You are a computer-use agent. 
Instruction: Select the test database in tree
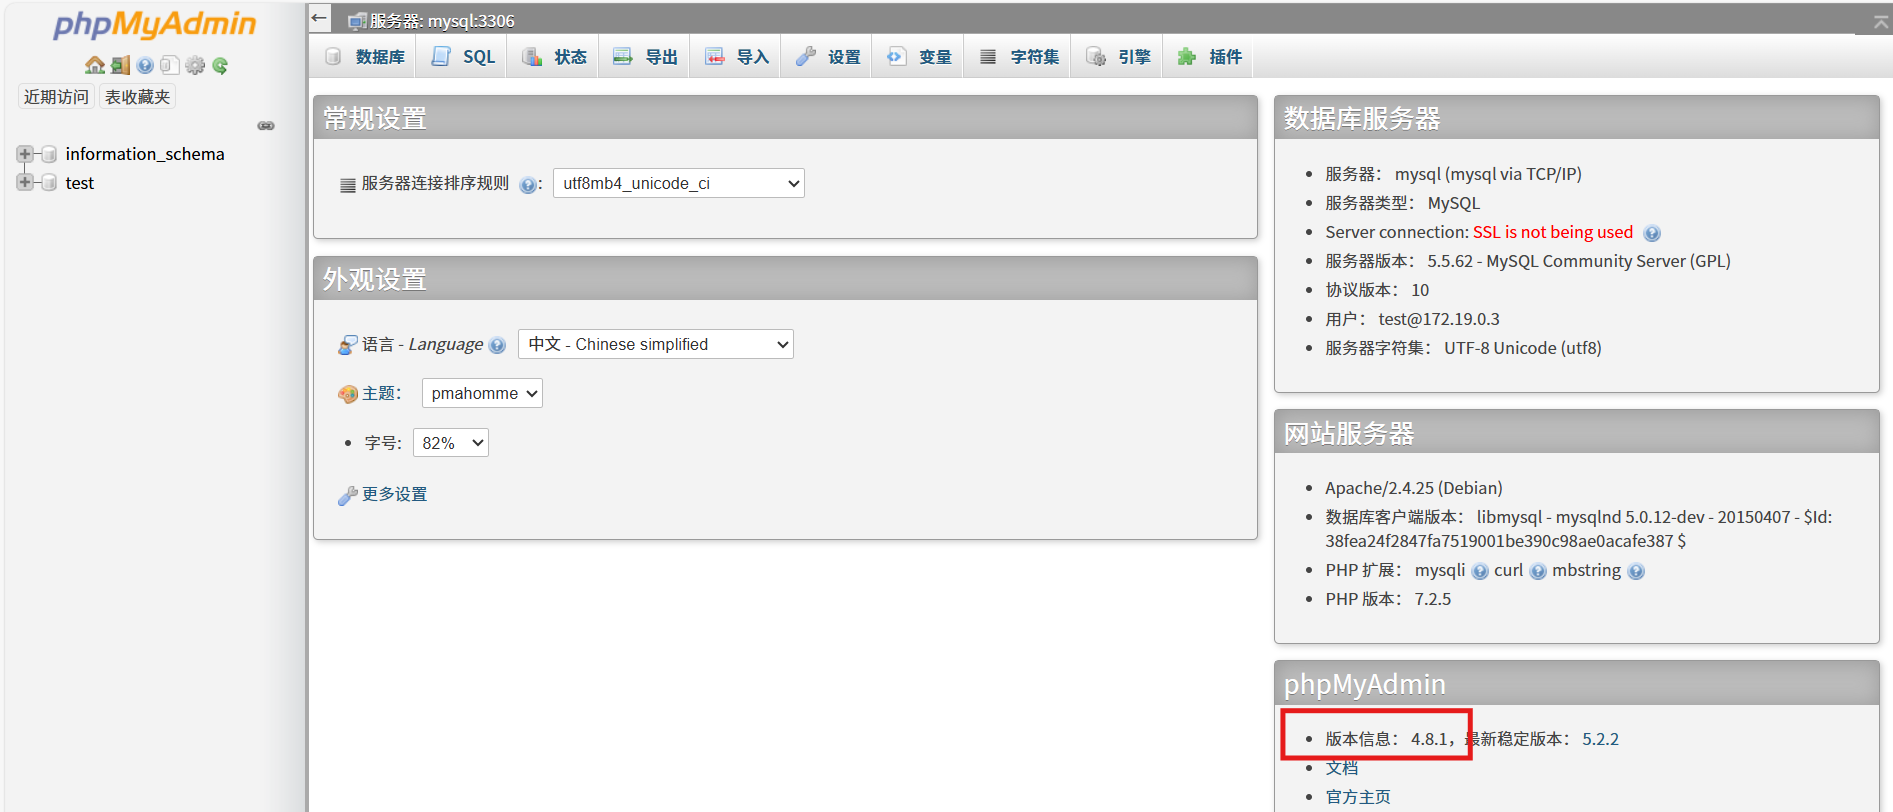(80, 183)
